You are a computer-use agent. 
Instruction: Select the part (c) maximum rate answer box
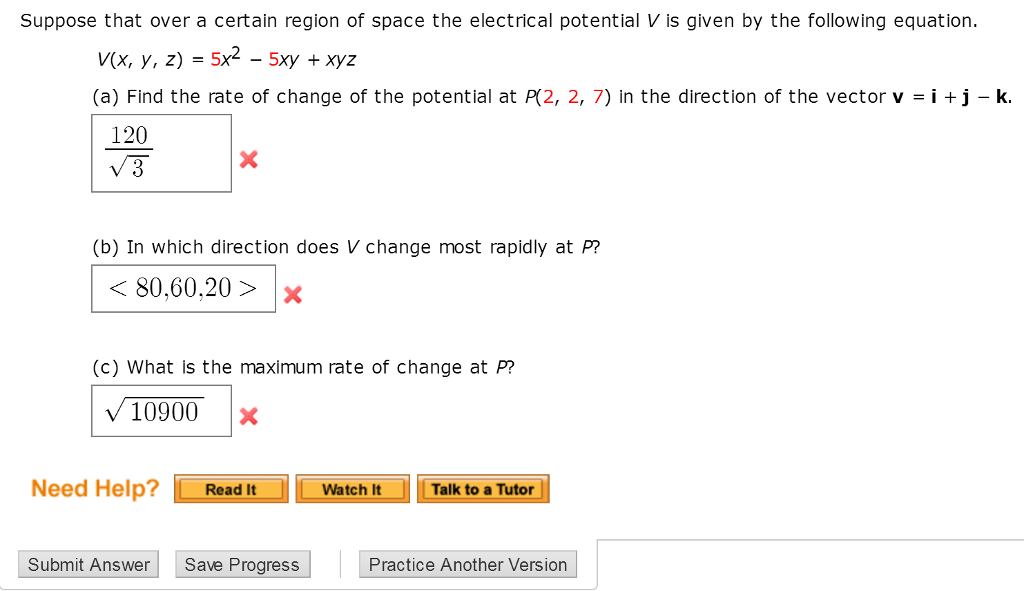tap(161, 411)
